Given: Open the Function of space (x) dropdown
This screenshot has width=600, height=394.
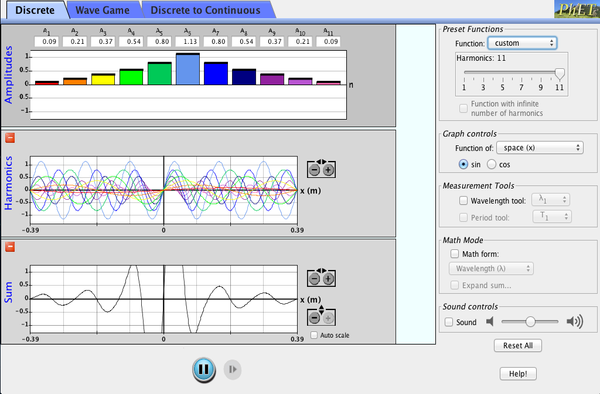Looking at the screenshot, I should point(540,148).
